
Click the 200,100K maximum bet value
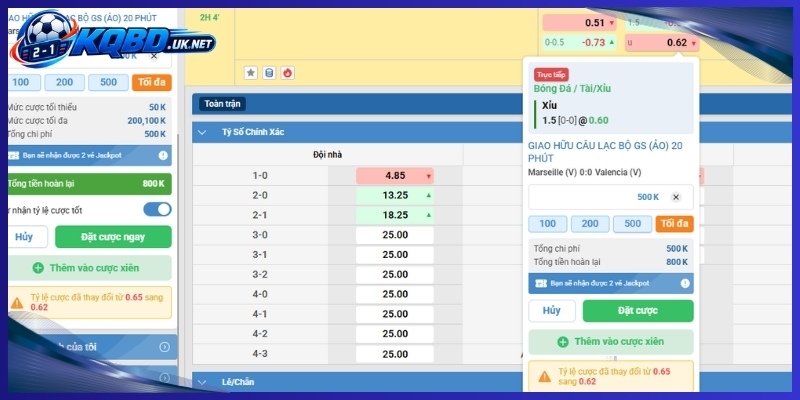pyautogui.click(x=146, y=121)
